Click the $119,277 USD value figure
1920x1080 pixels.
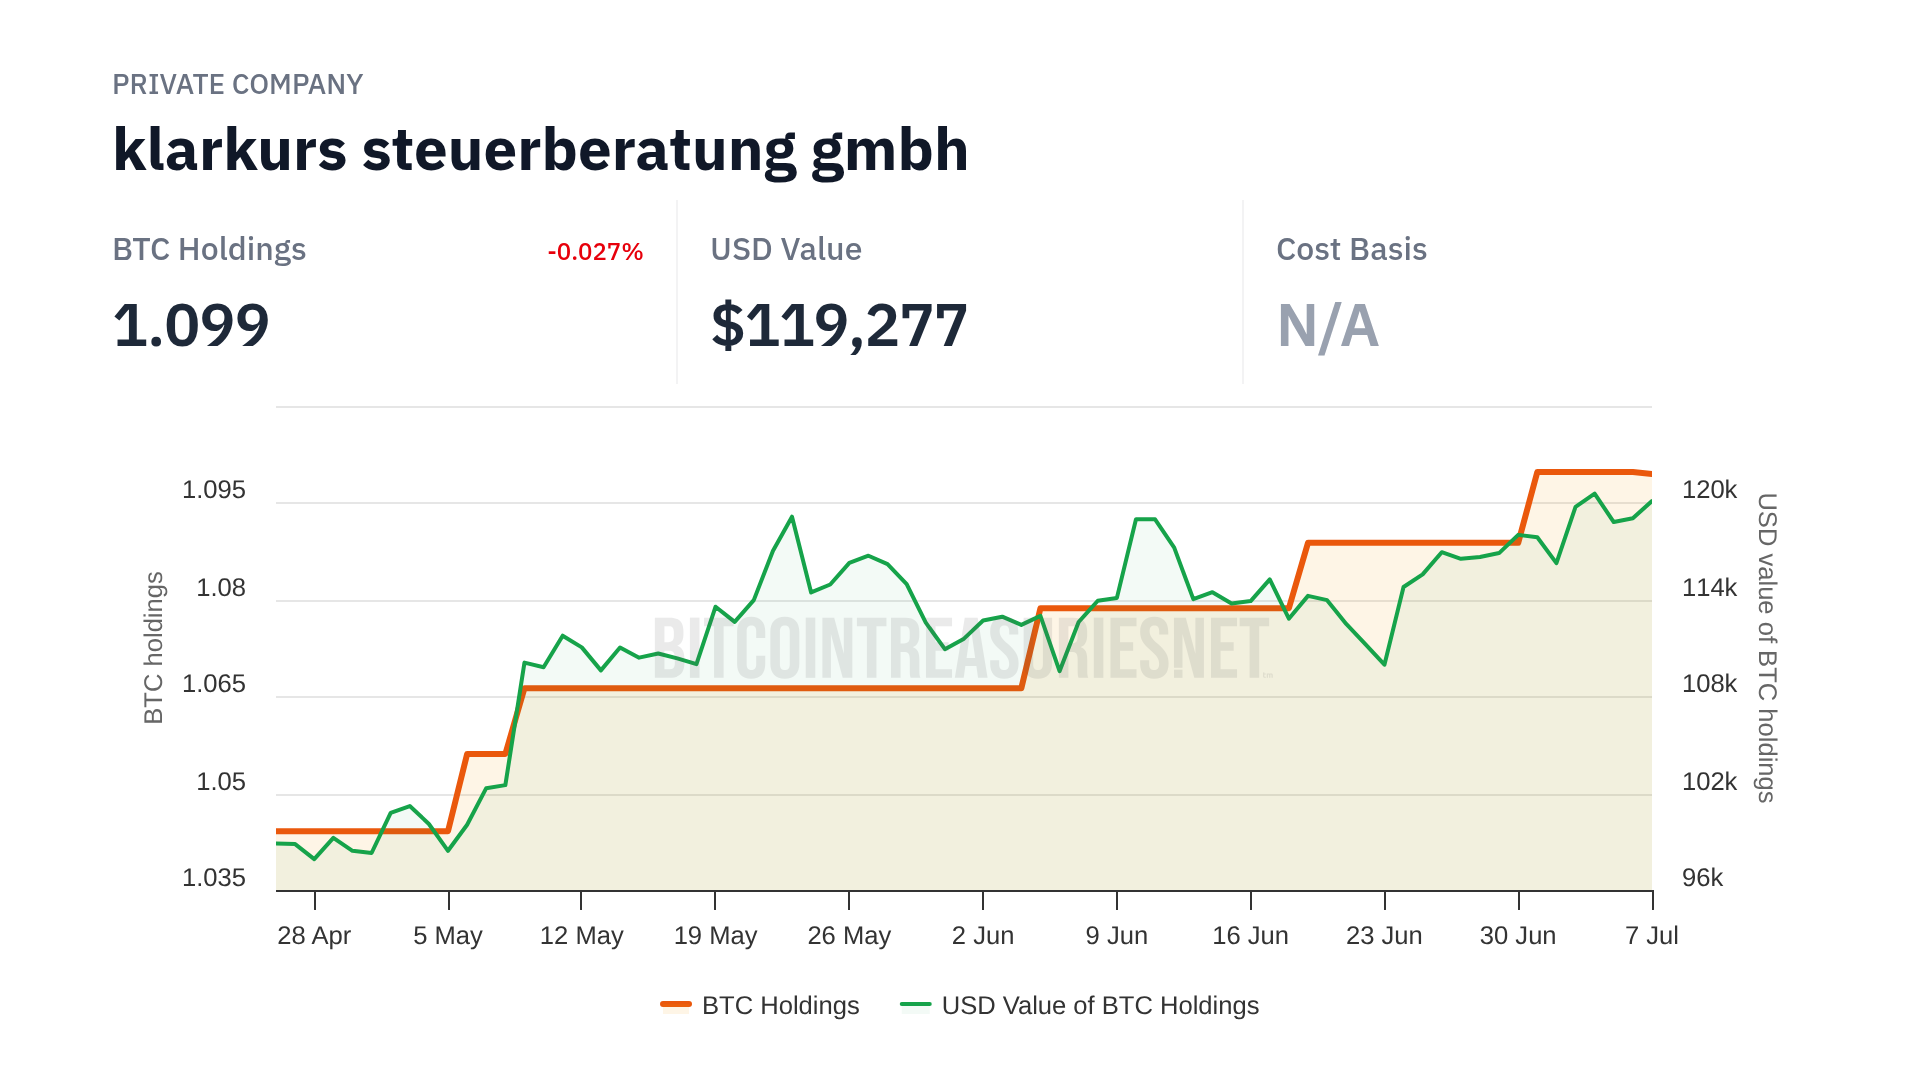[839, 326]
